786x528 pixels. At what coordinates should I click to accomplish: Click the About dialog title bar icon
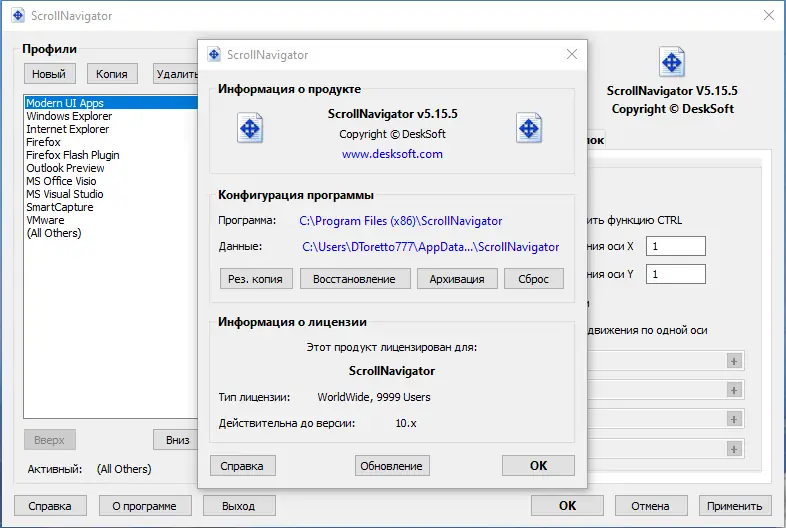[214, 55]
